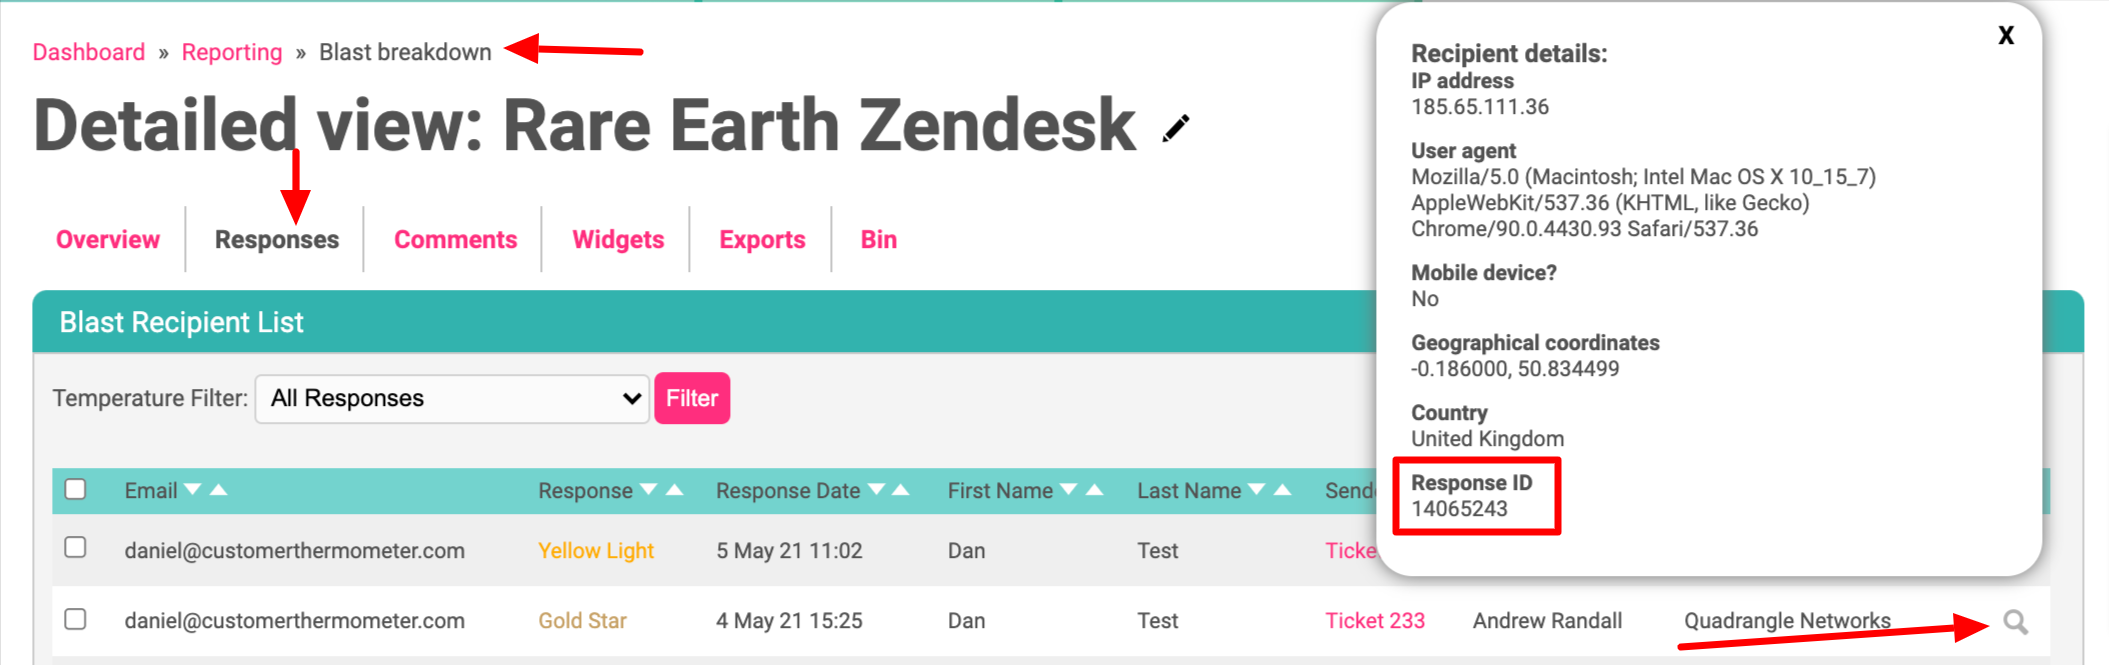The height and width of the screenshot is (665, 2109).
Task: Navigate to Dashboard breadcrumb
Action: [x=89, y=52]
